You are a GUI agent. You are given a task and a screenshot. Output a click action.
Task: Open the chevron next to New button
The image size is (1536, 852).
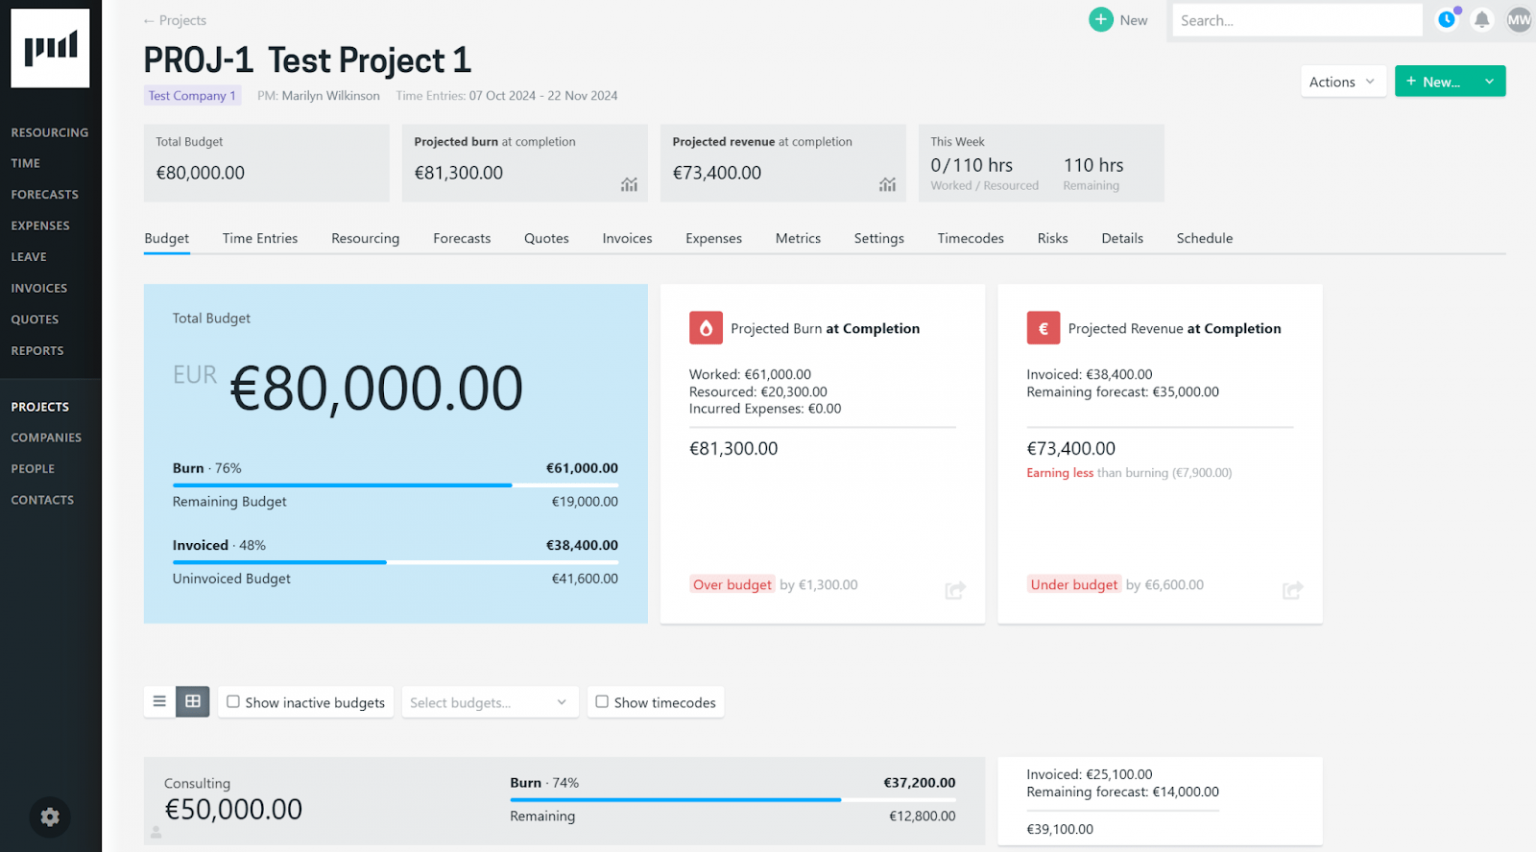tap(1489, 81)
